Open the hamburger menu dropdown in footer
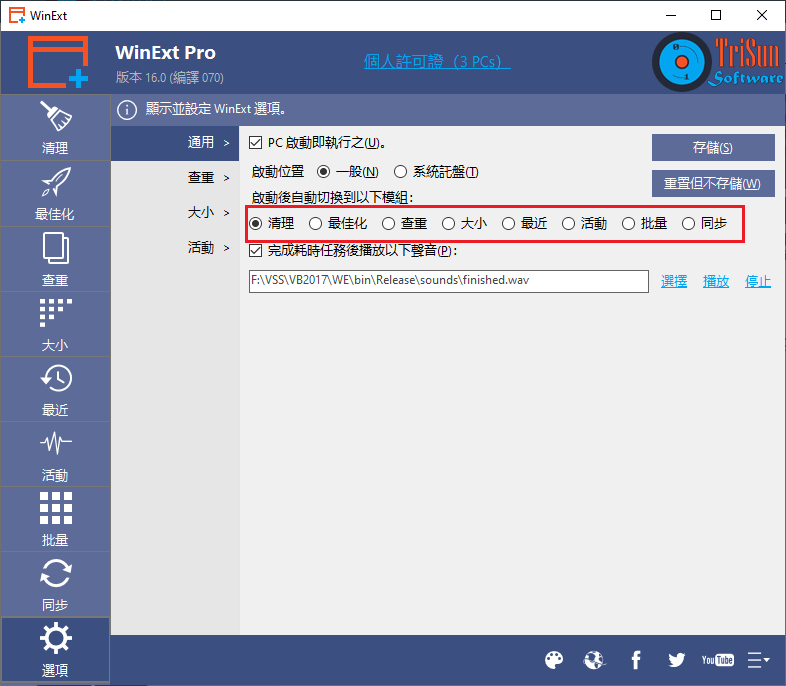The height and width of the screenshot is (686, 786). tap(758, 660)
